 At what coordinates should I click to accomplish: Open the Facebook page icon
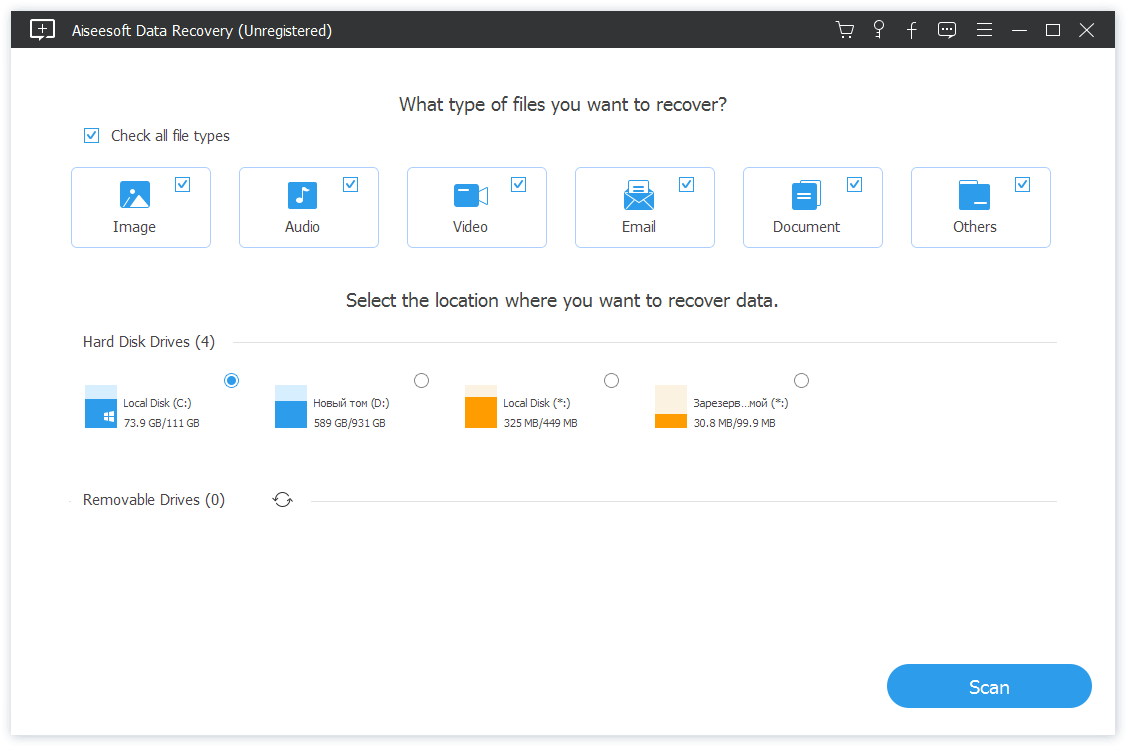click(x=912, y=30)
